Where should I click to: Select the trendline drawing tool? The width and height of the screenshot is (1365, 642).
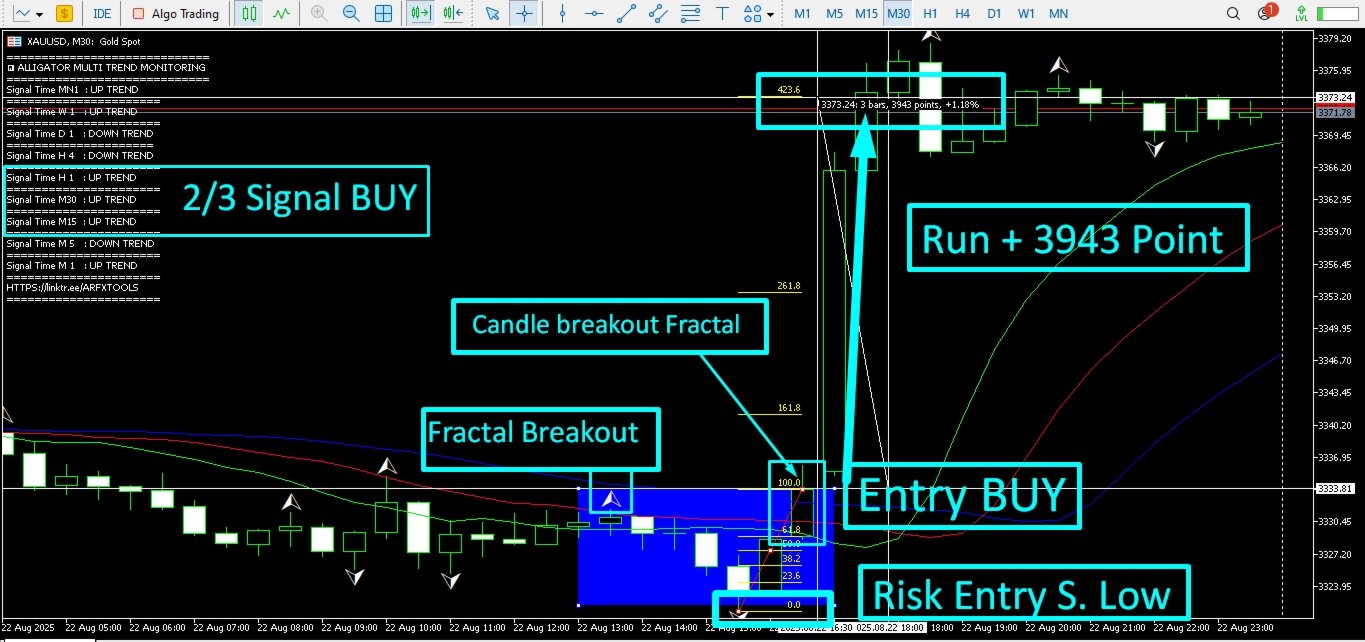[626, 14]
